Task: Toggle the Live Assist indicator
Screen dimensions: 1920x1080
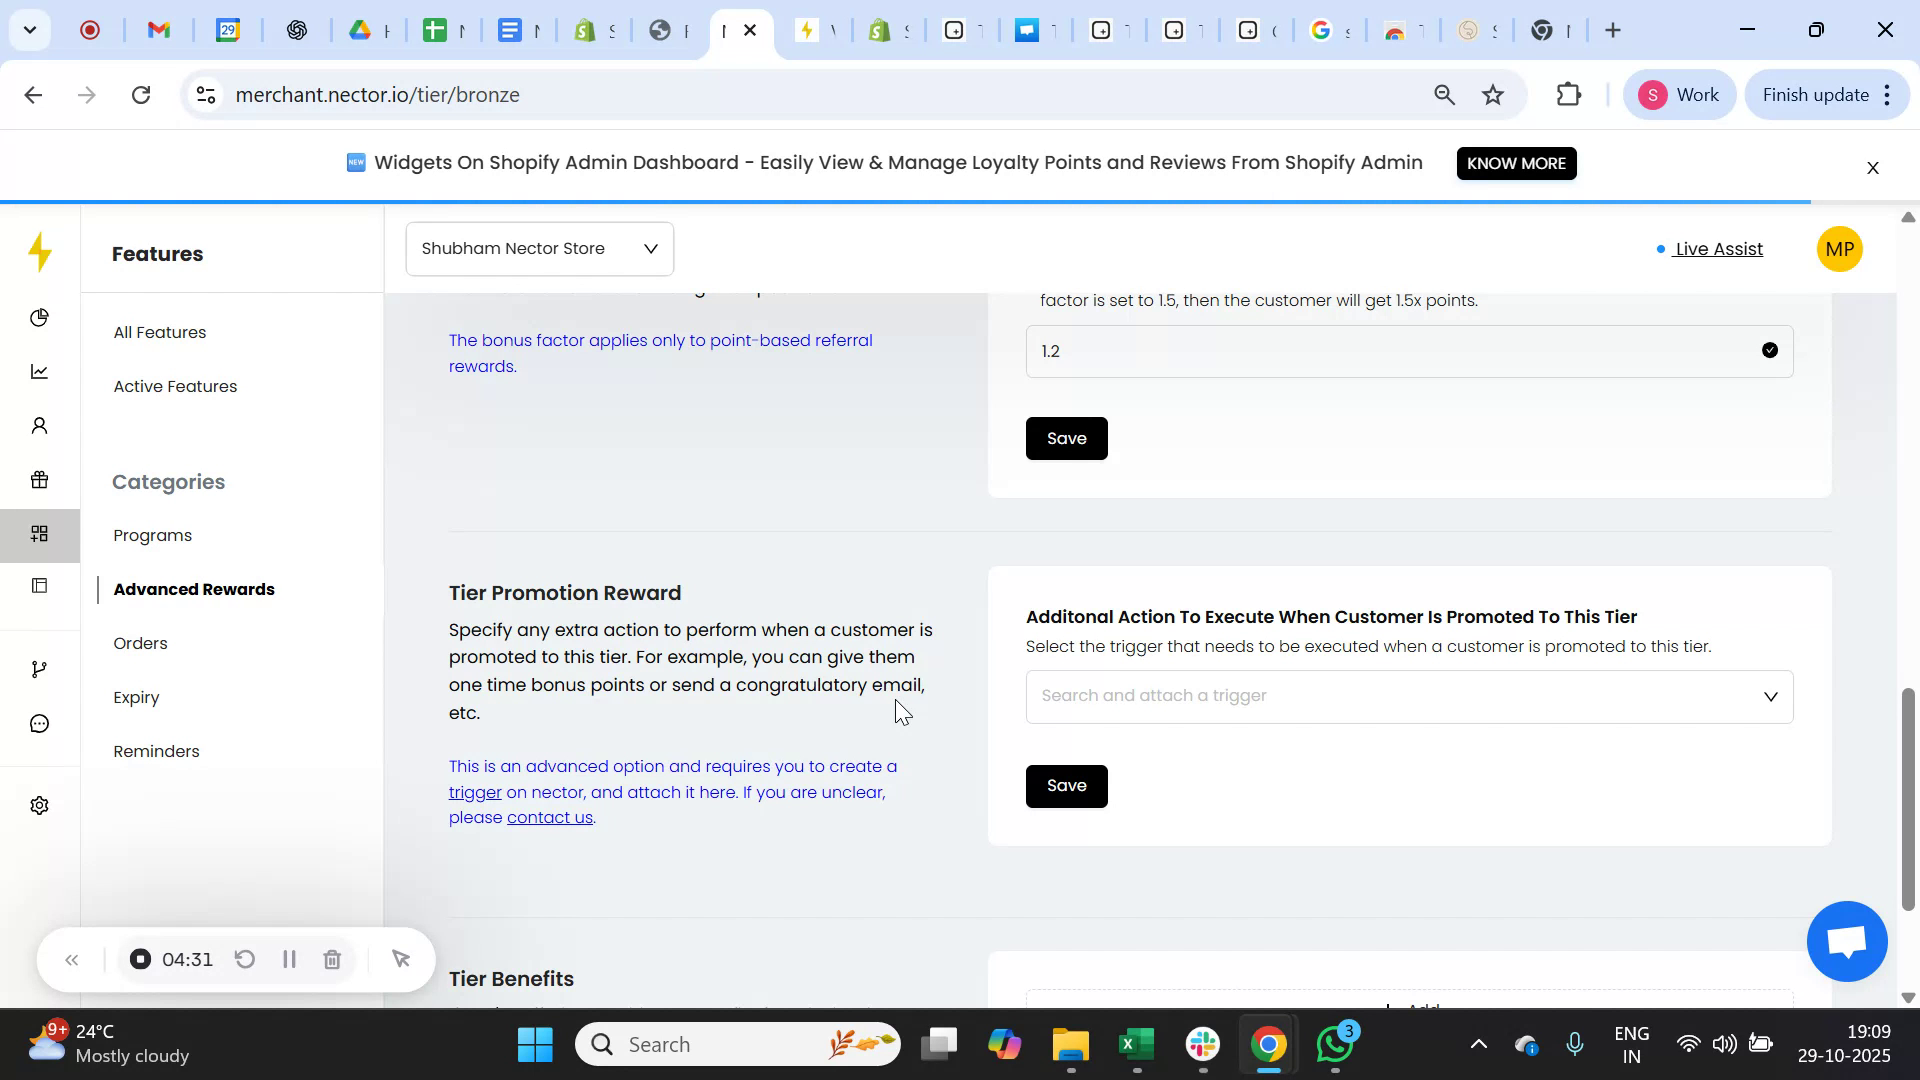Action: point(1717,249)
